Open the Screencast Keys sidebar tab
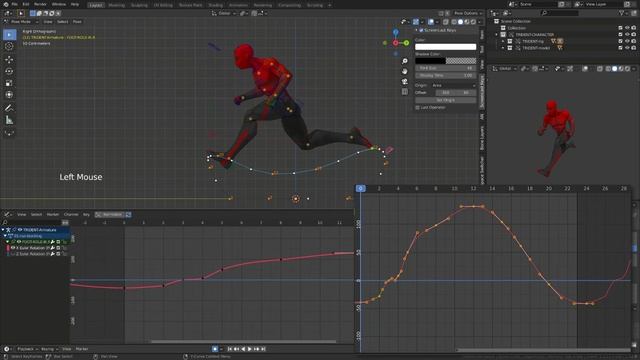Image resolution: width=640 pixels, height=360 pixels. point(482,91)
